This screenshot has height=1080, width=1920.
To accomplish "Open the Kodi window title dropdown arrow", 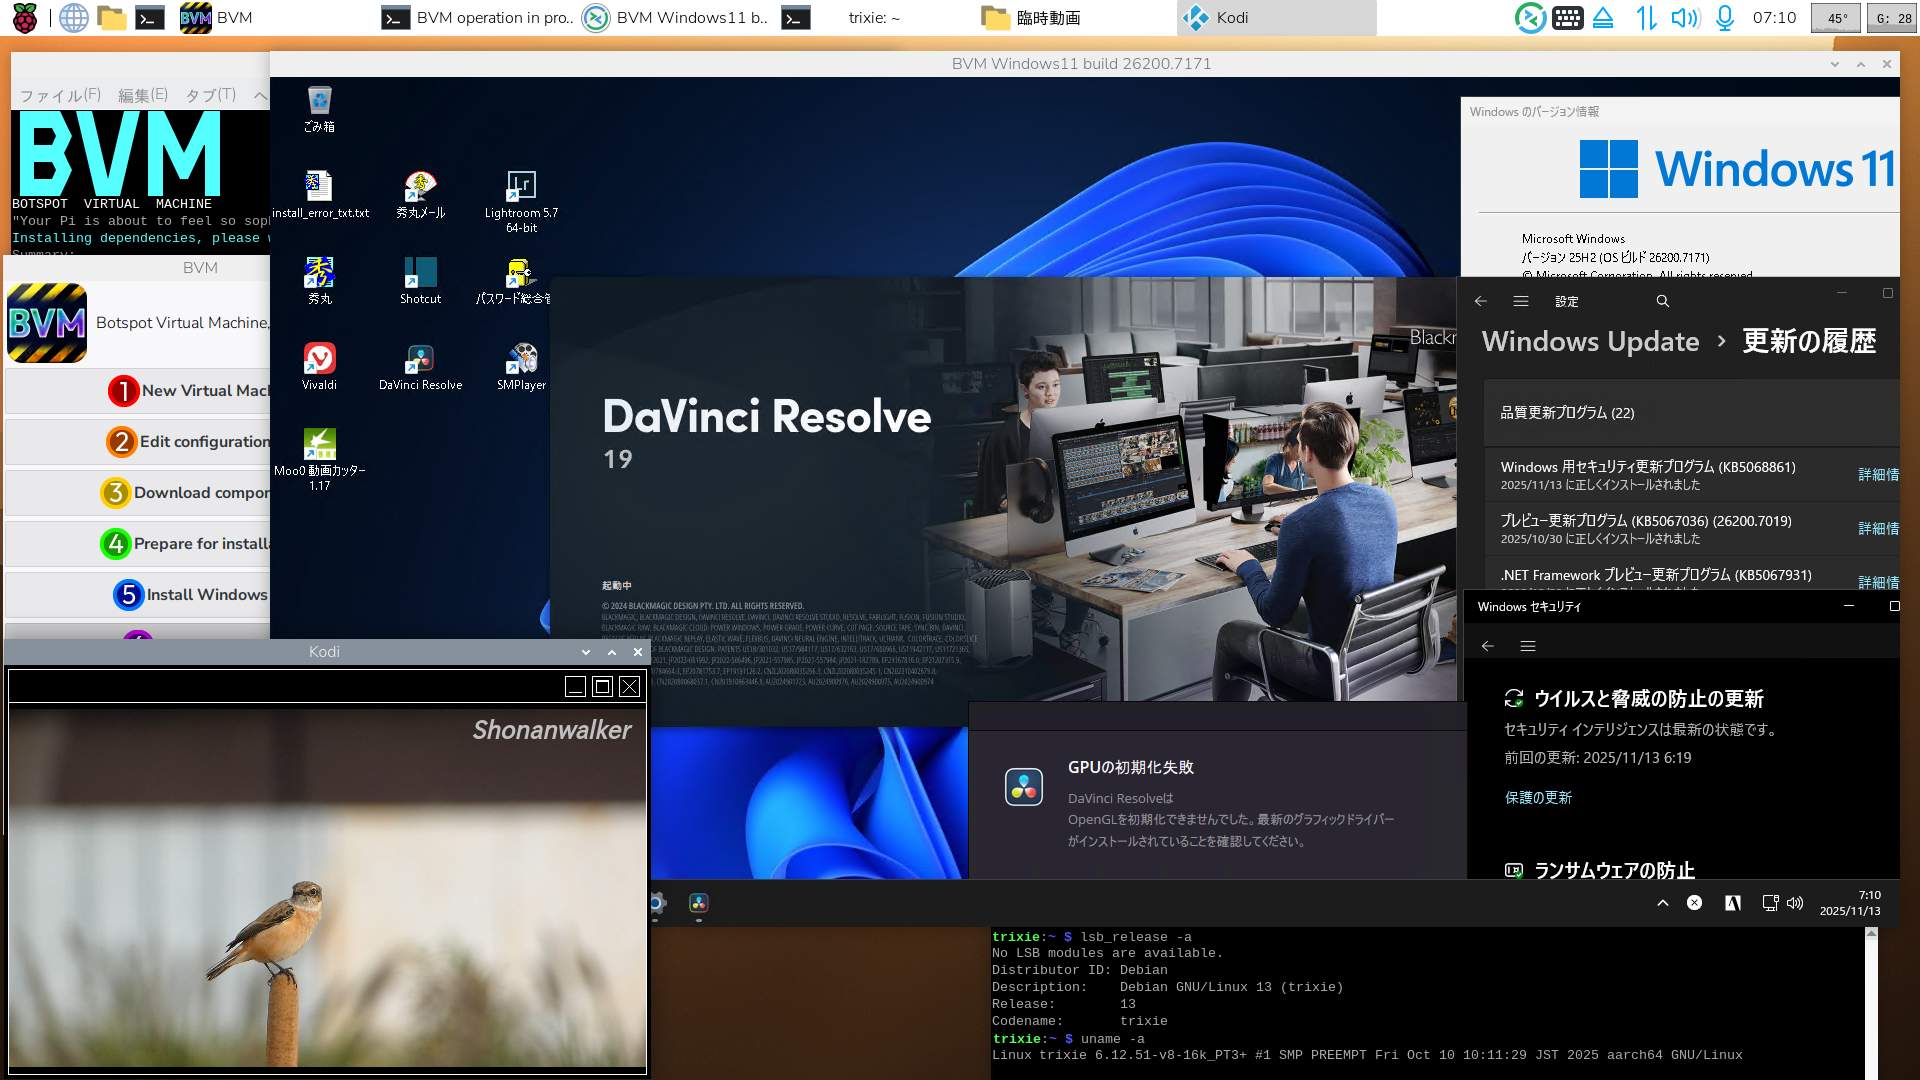I will click(586, 652).
